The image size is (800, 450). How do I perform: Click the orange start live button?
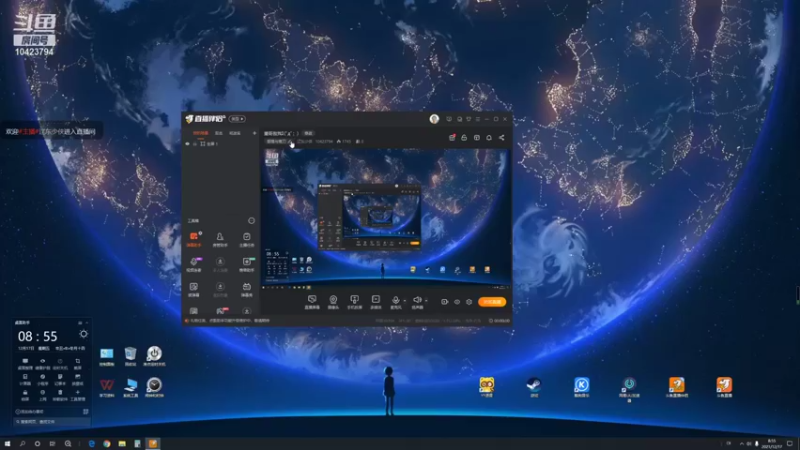(x=492, y=302)
